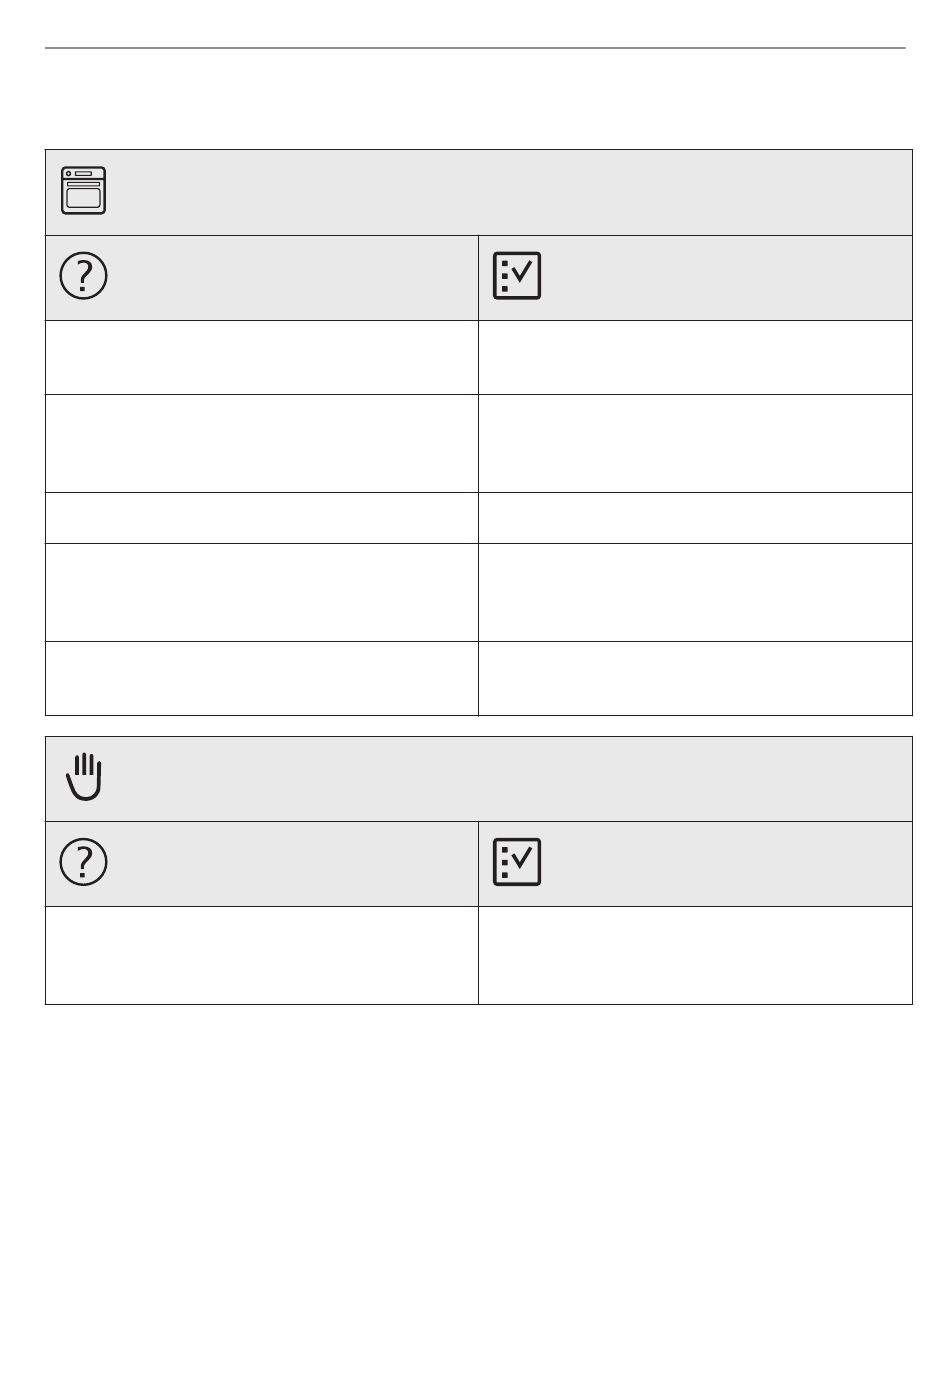
Task: Click the oven appliance icon
Action: click(x=84, y=191)
